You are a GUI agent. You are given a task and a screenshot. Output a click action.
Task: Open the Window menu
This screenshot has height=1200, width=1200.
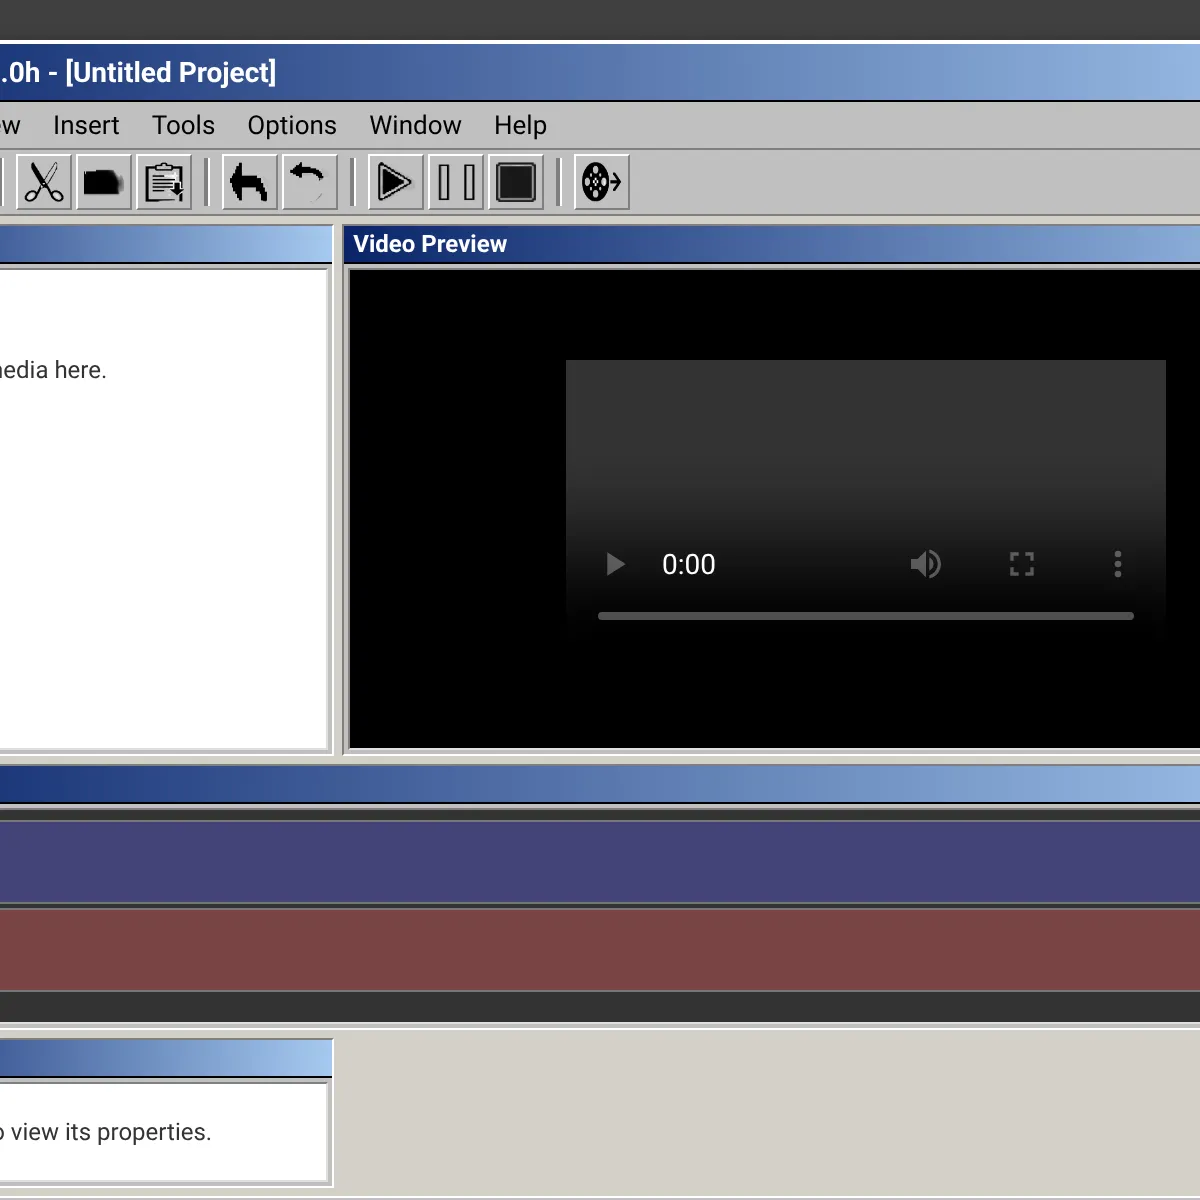[x=415, y=125]
